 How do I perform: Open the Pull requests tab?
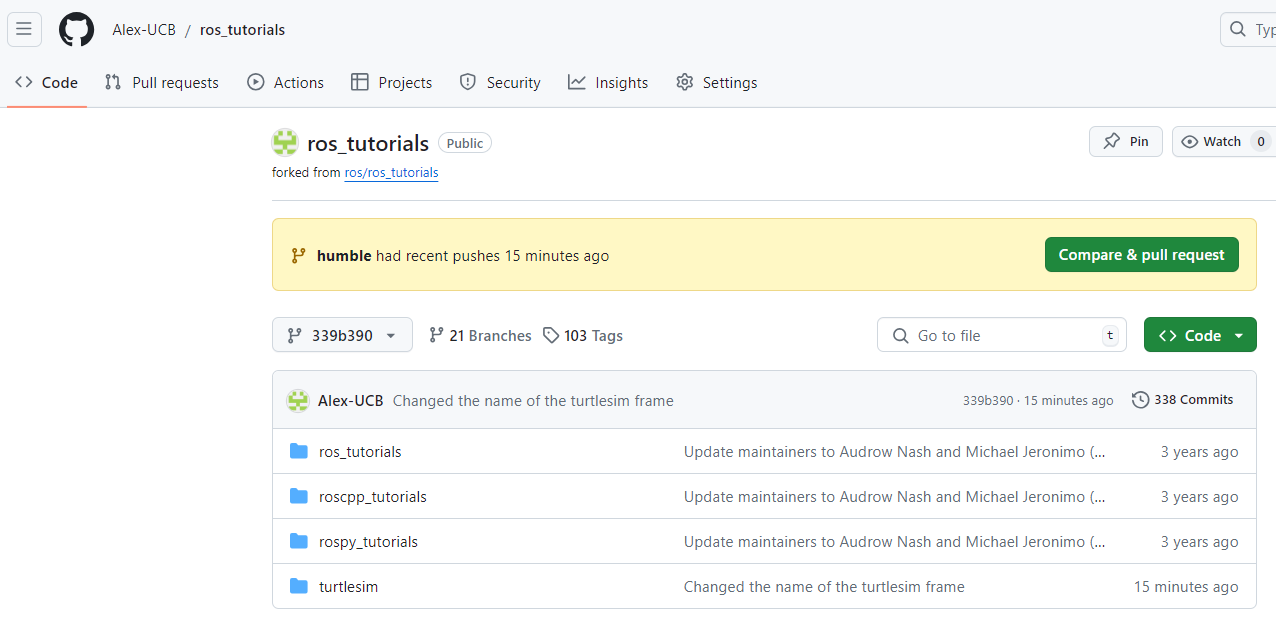click(162, 82)
